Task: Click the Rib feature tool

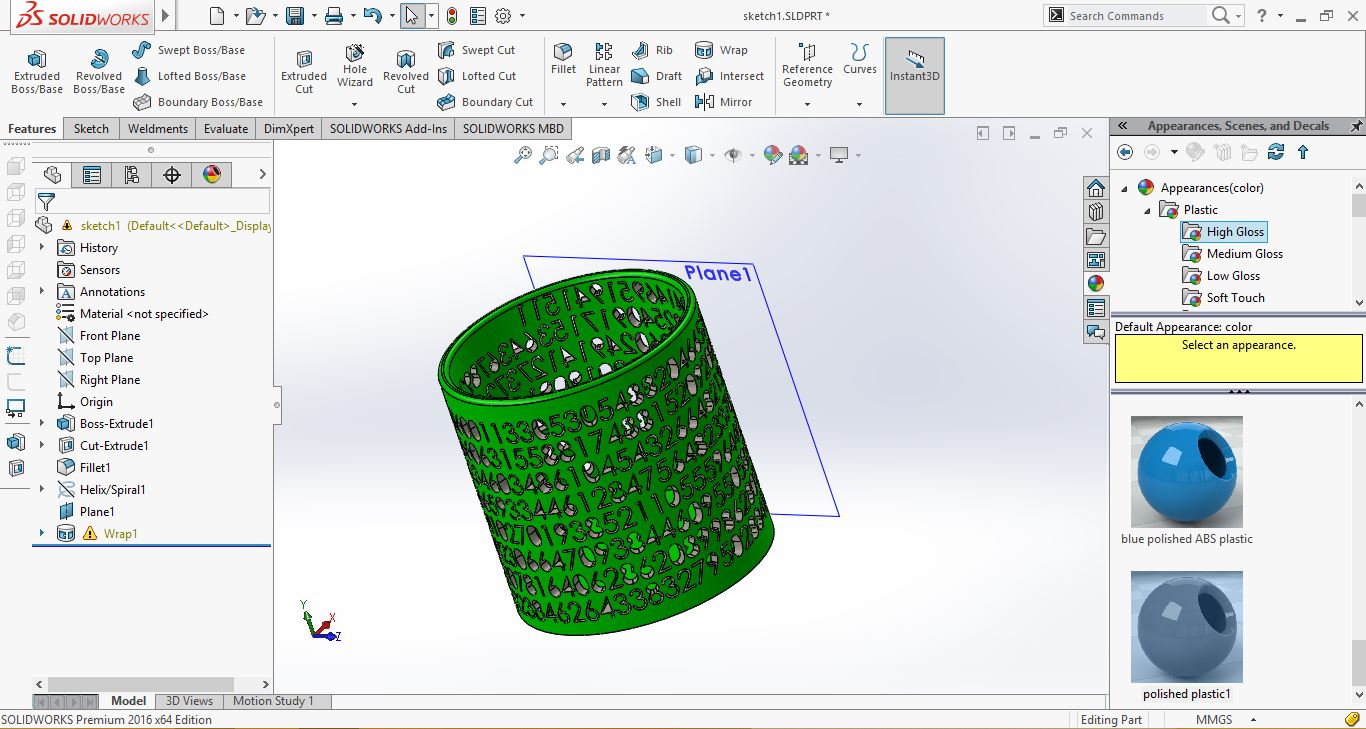Action: coord(652,50)
